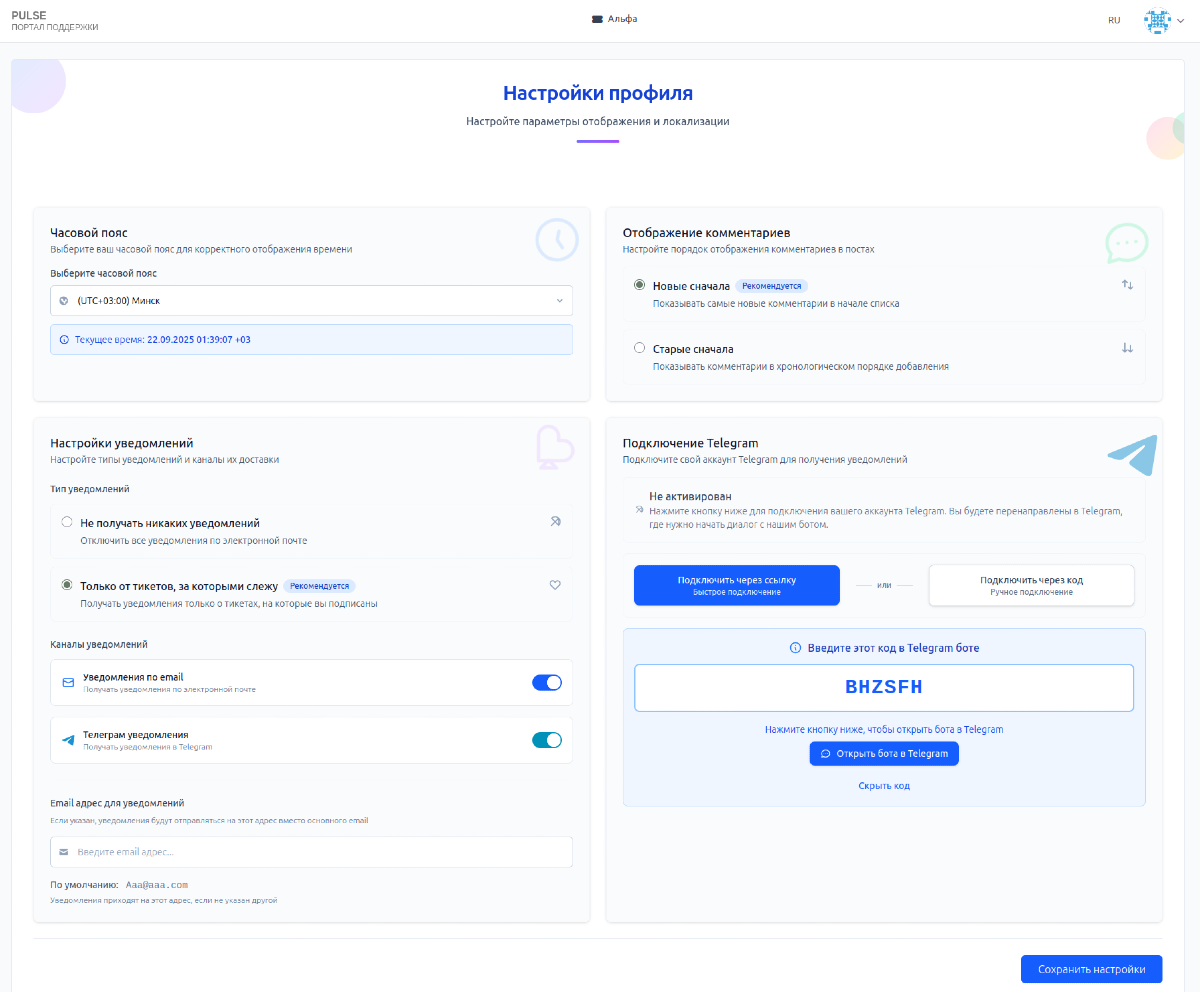Click Подключить через ссылку button
Screen dimensions: 1200x992
tap(737, 585)
